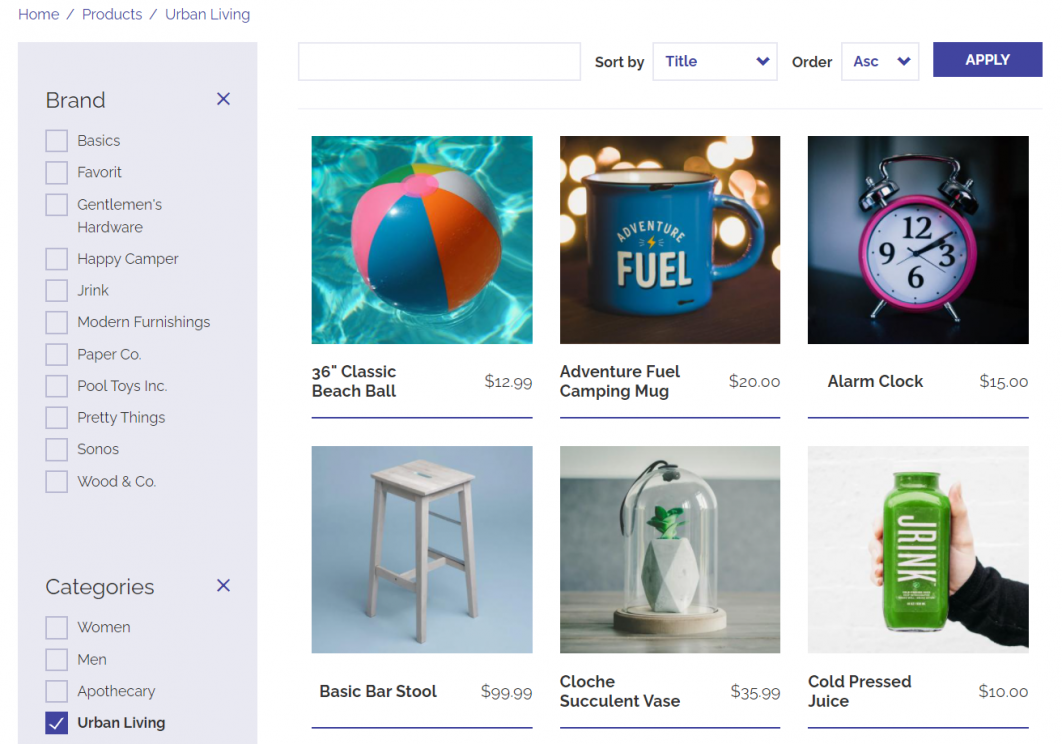The width and height of the screenshot is (1062, 744).
Task: Enable the Sonos brand filter
Action: coord(56,449)
